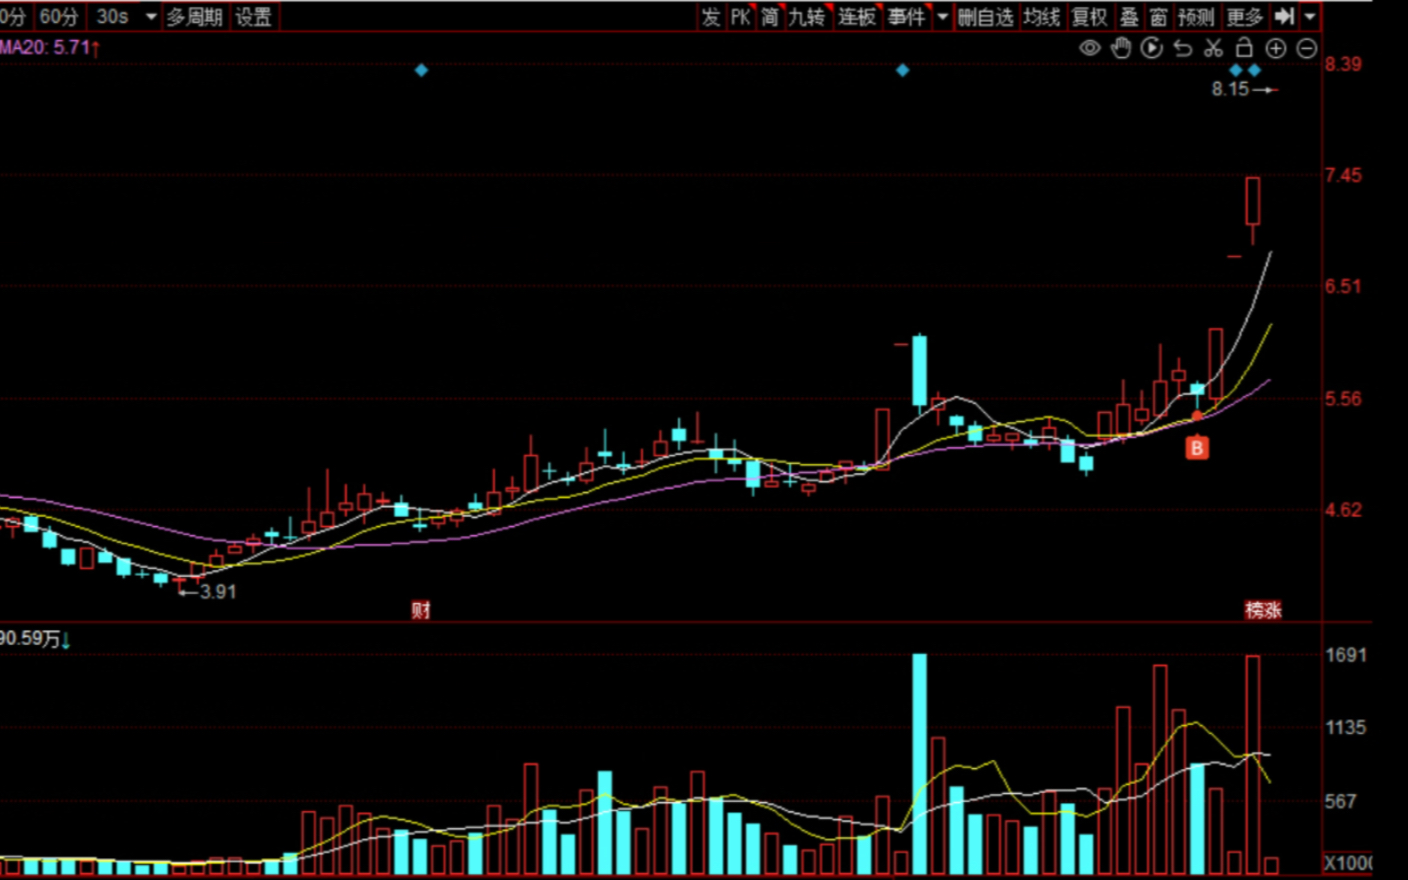Image resolution: width=1408 pixels, height=880 pixels.
Task: Click the red B buy marker
Action: (1197, 448)
